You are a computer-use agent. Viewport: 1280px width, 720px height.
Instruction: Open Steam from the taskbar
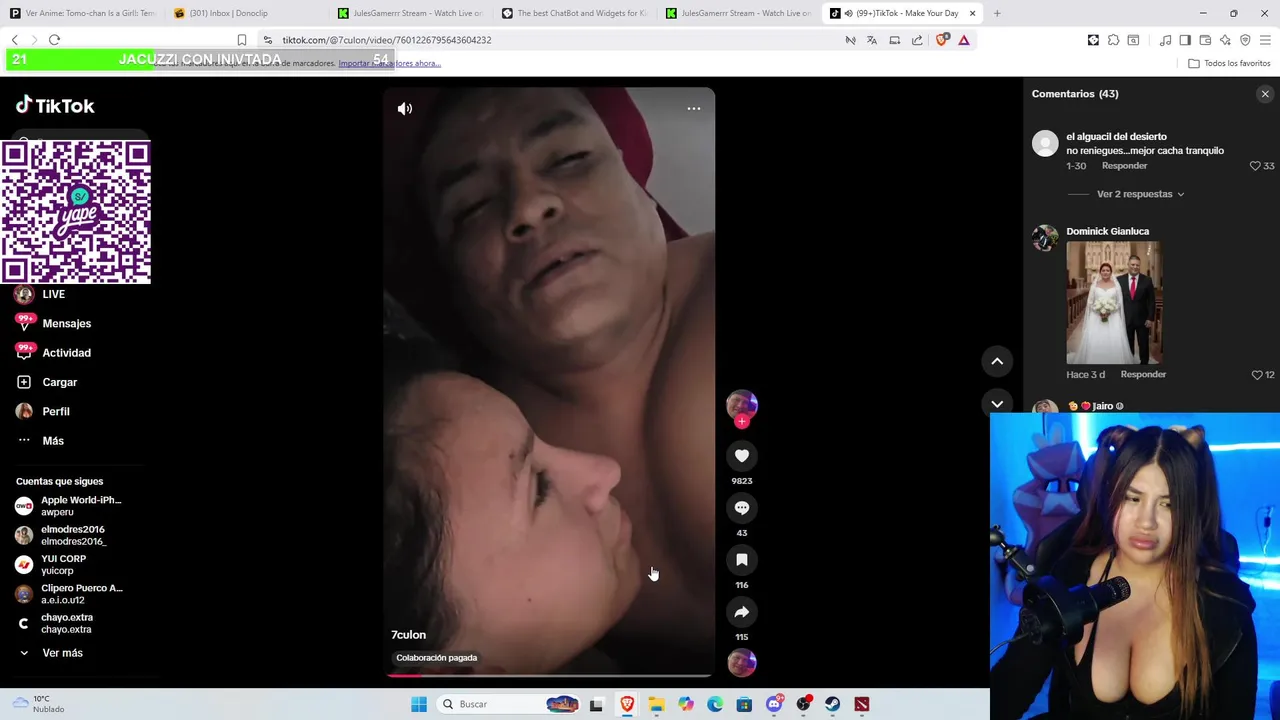833,704
